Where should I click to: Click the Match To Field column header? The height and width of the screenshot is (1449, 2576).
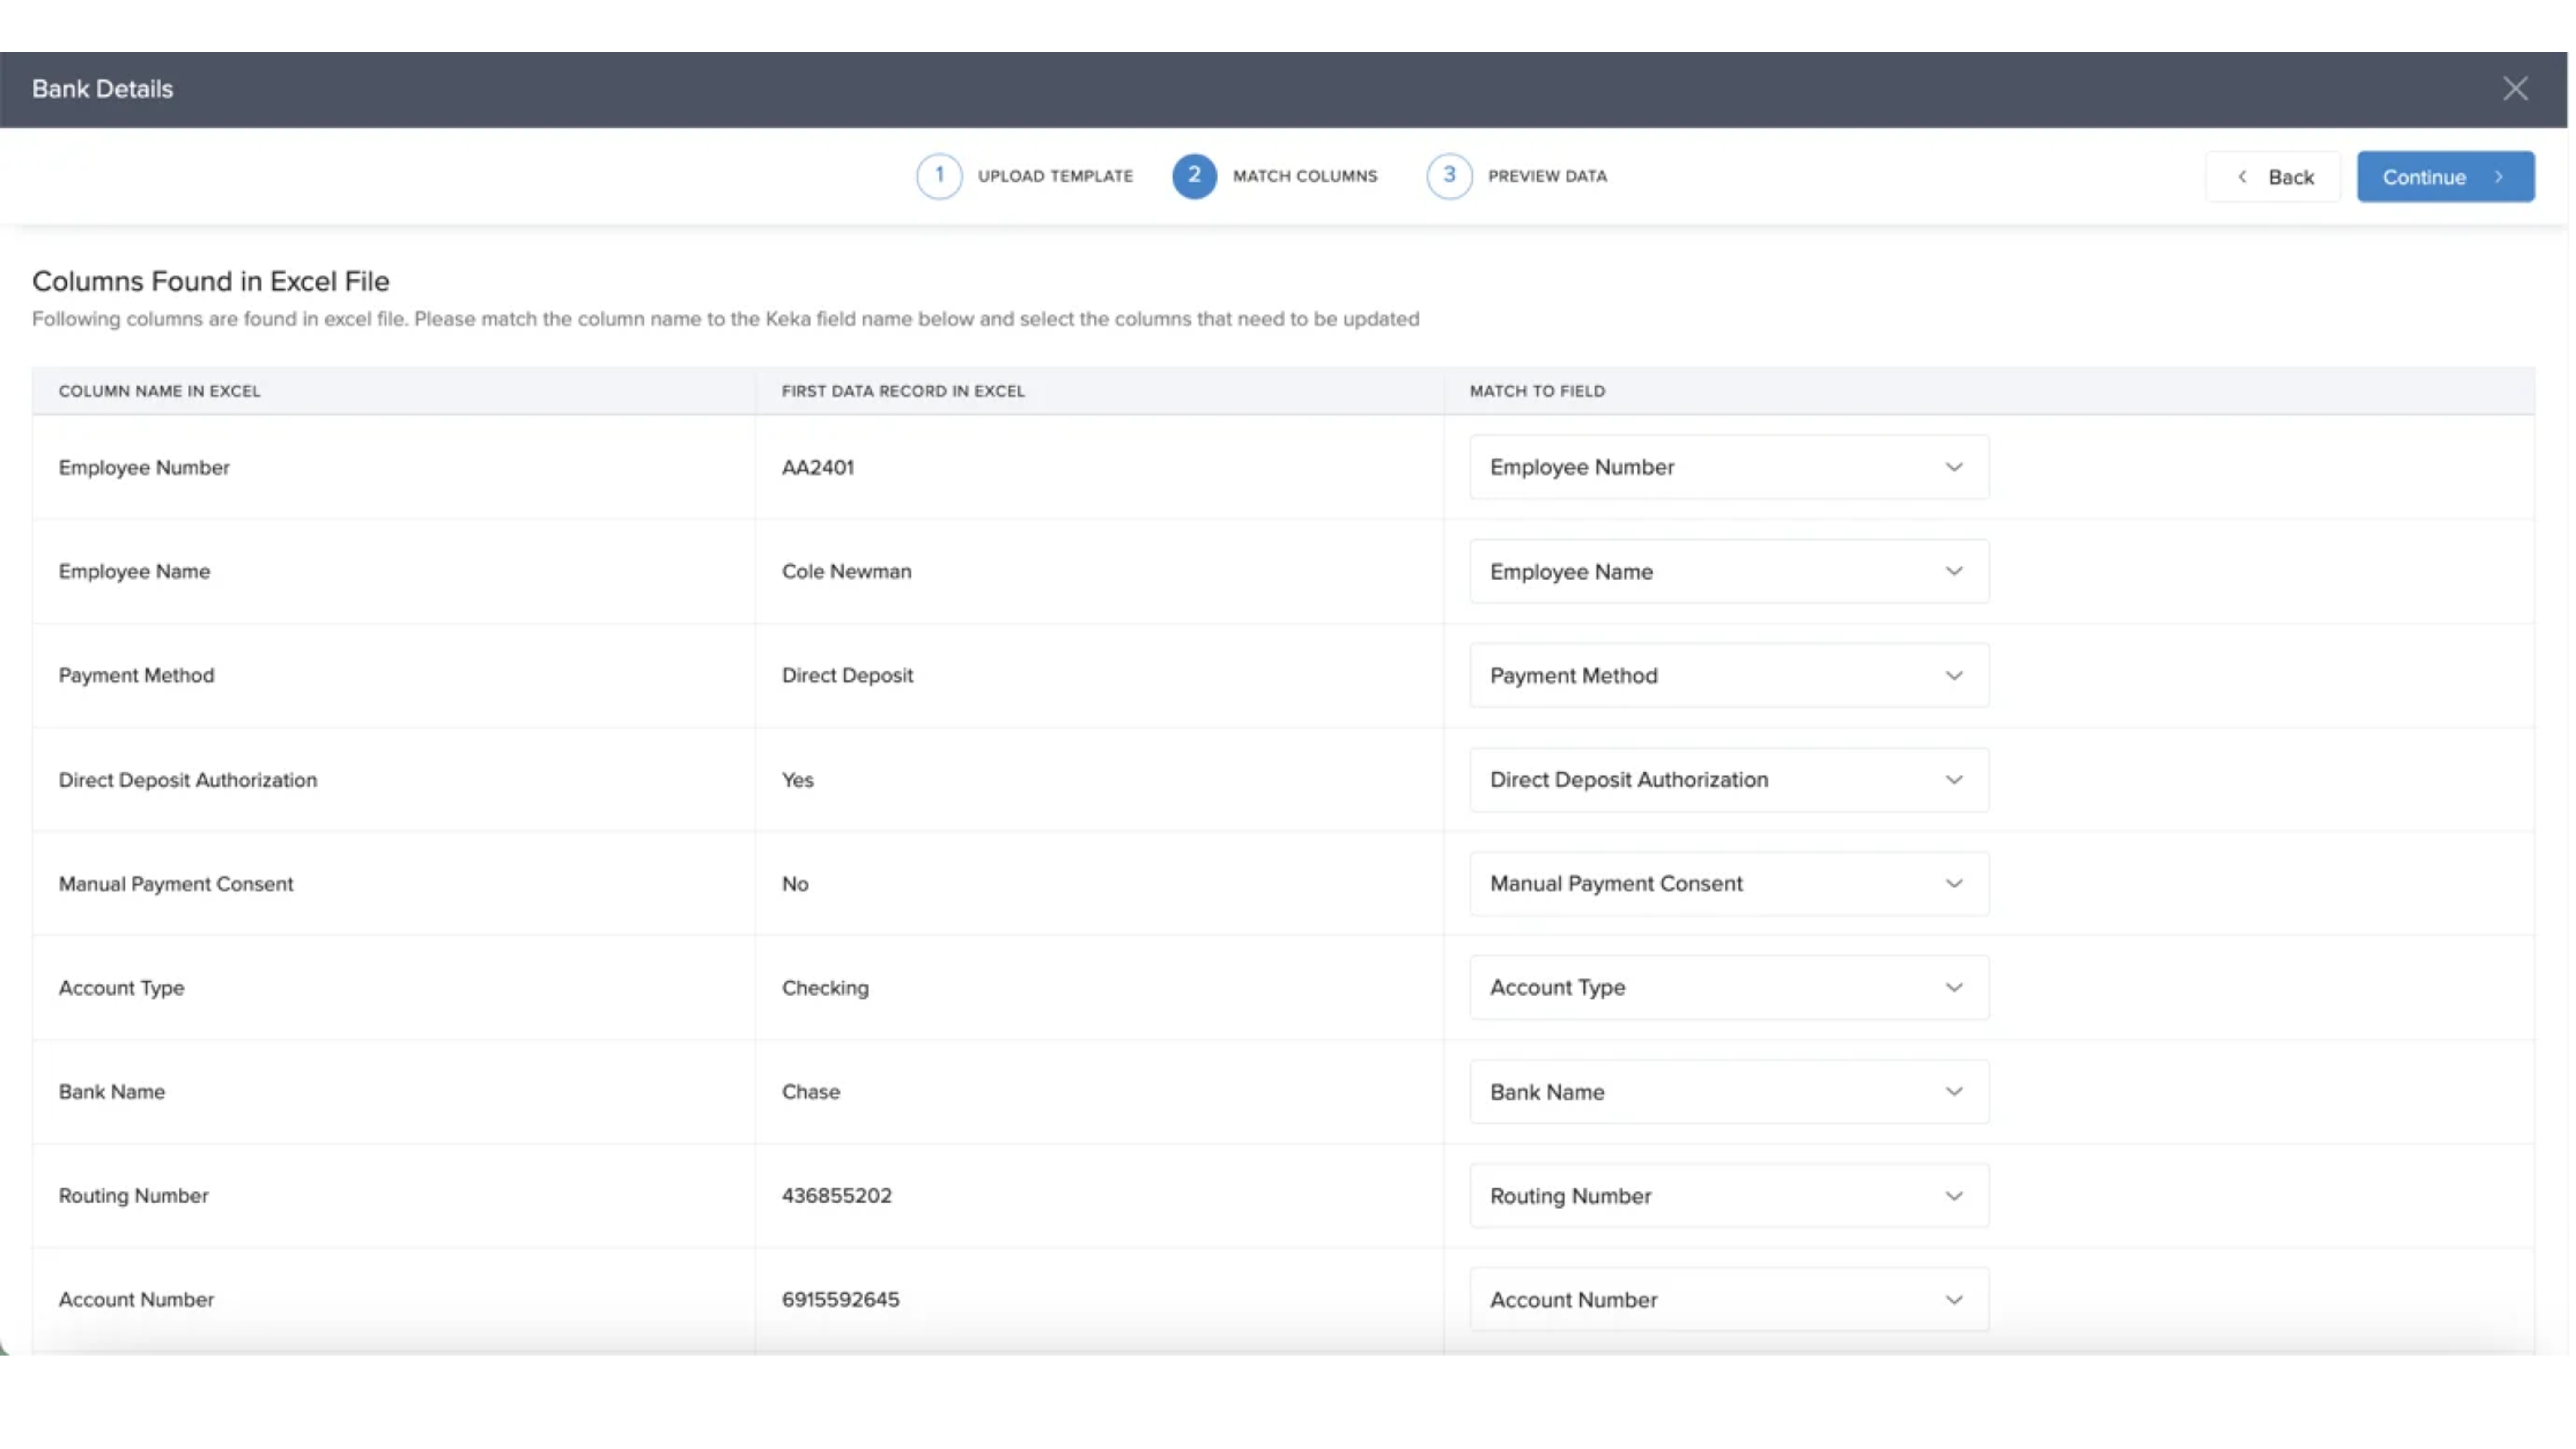[1537, 391]
